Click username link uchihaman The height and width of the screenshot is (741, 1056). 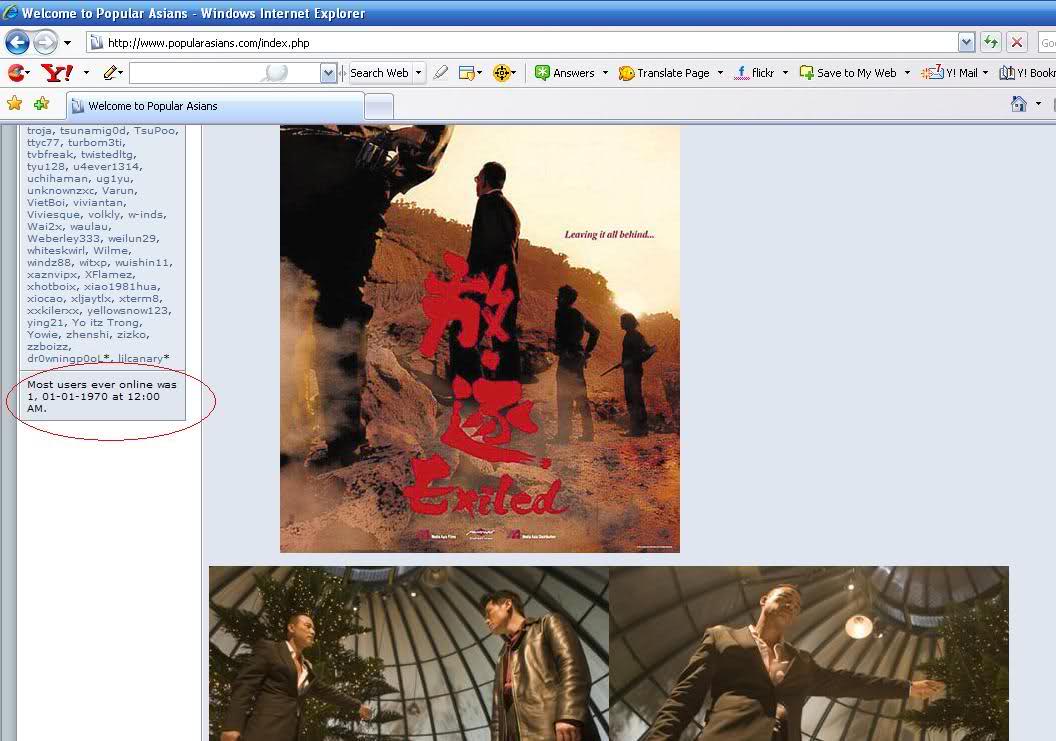point(57,179)
